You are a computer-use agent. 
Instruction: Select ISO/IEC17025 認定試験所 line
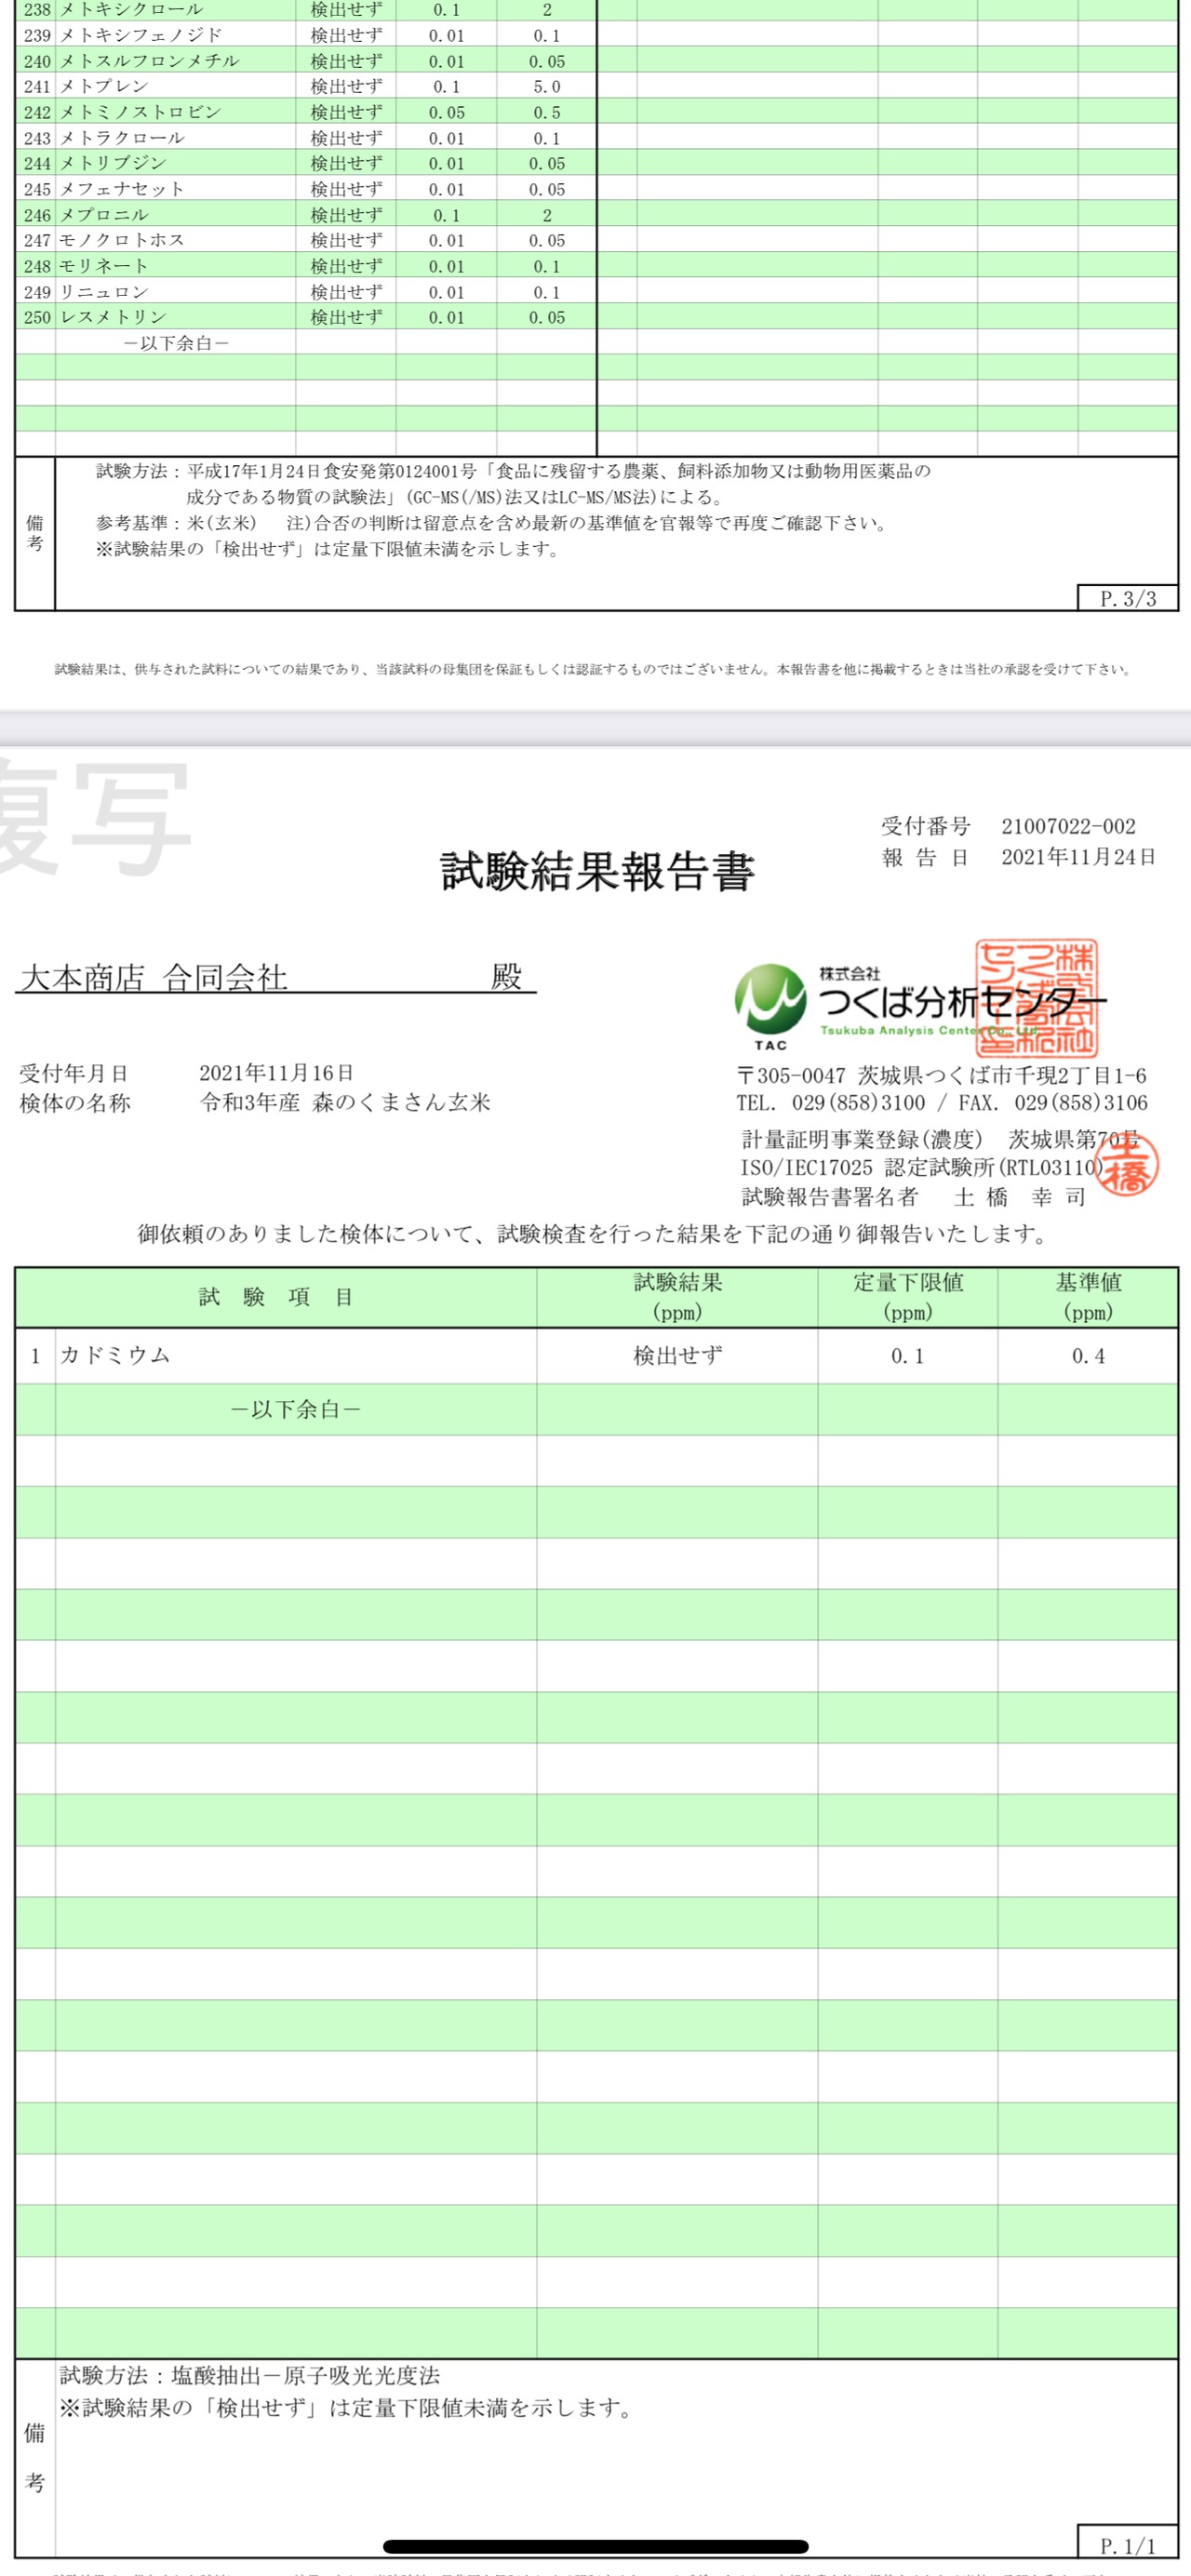(x=922, y=1168)
